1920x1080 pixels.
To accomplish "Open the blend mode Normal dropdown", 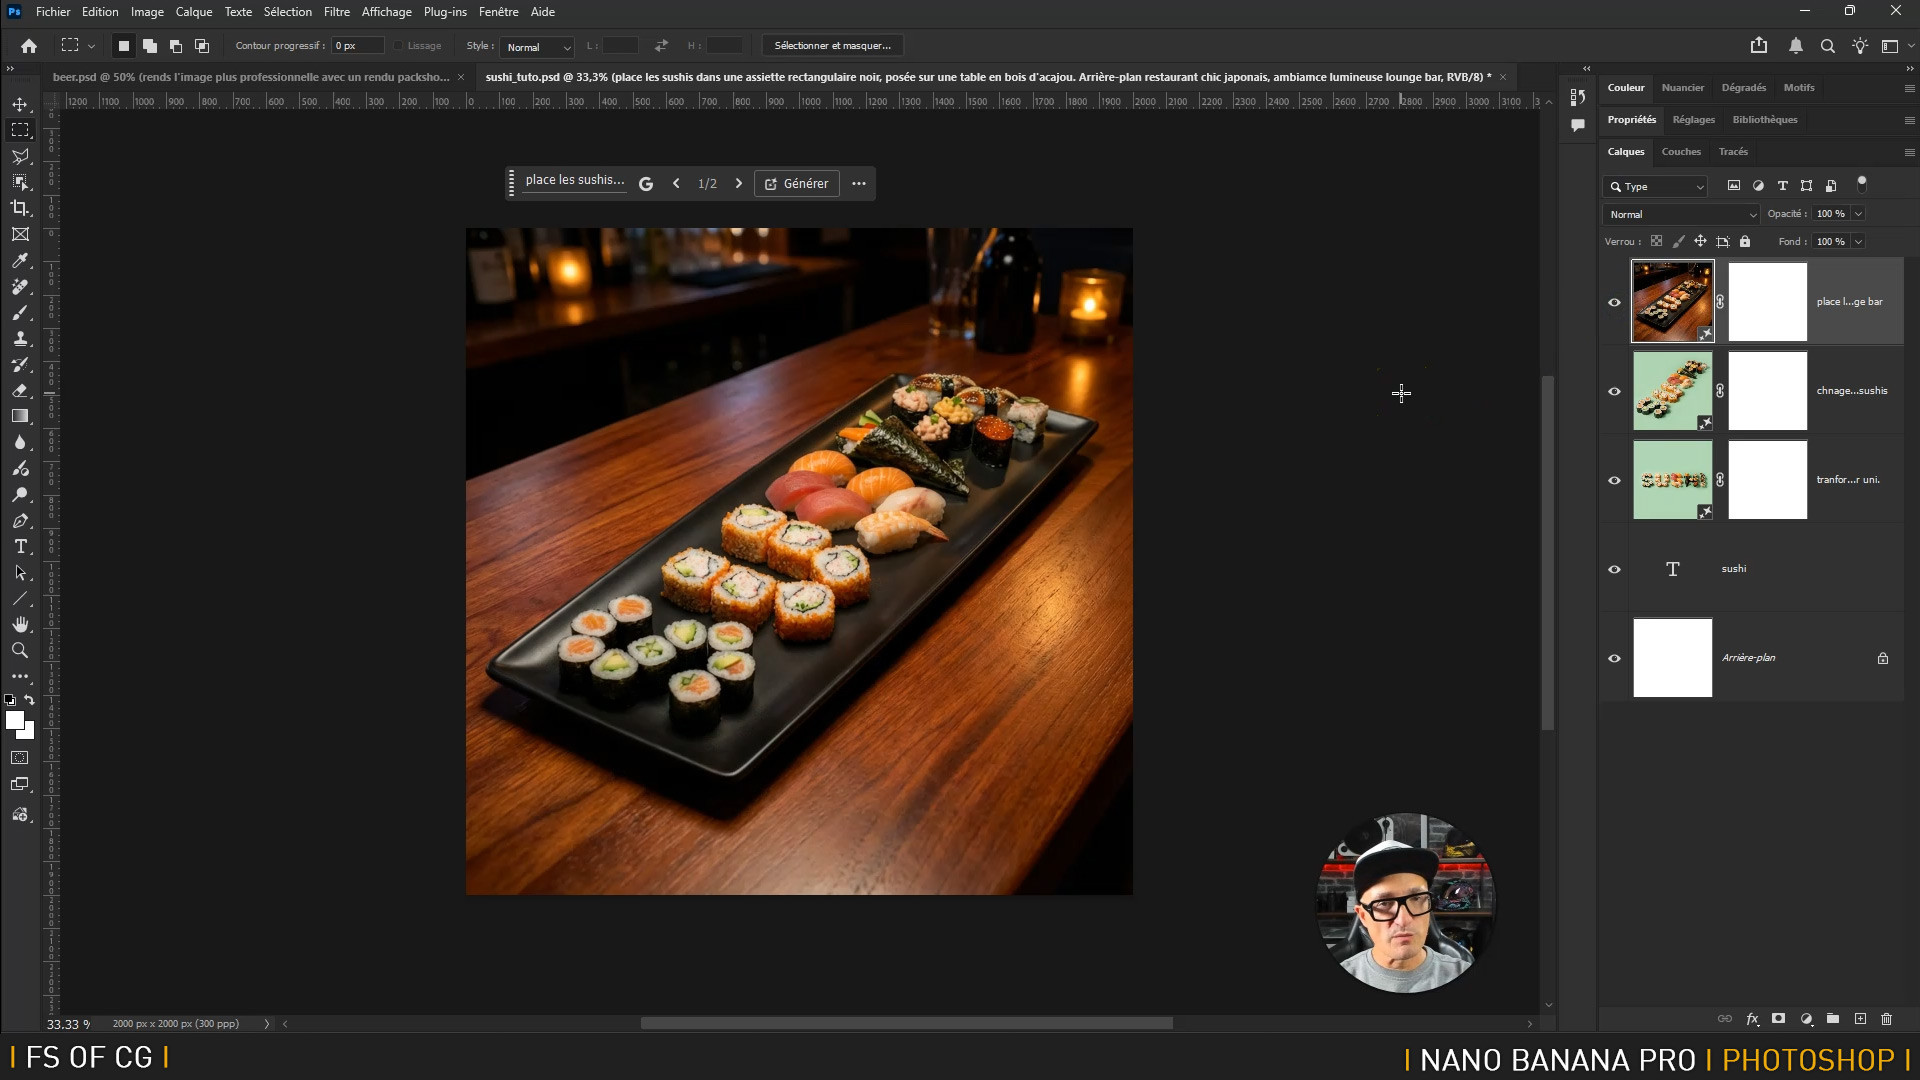I will pos(1681,214).
